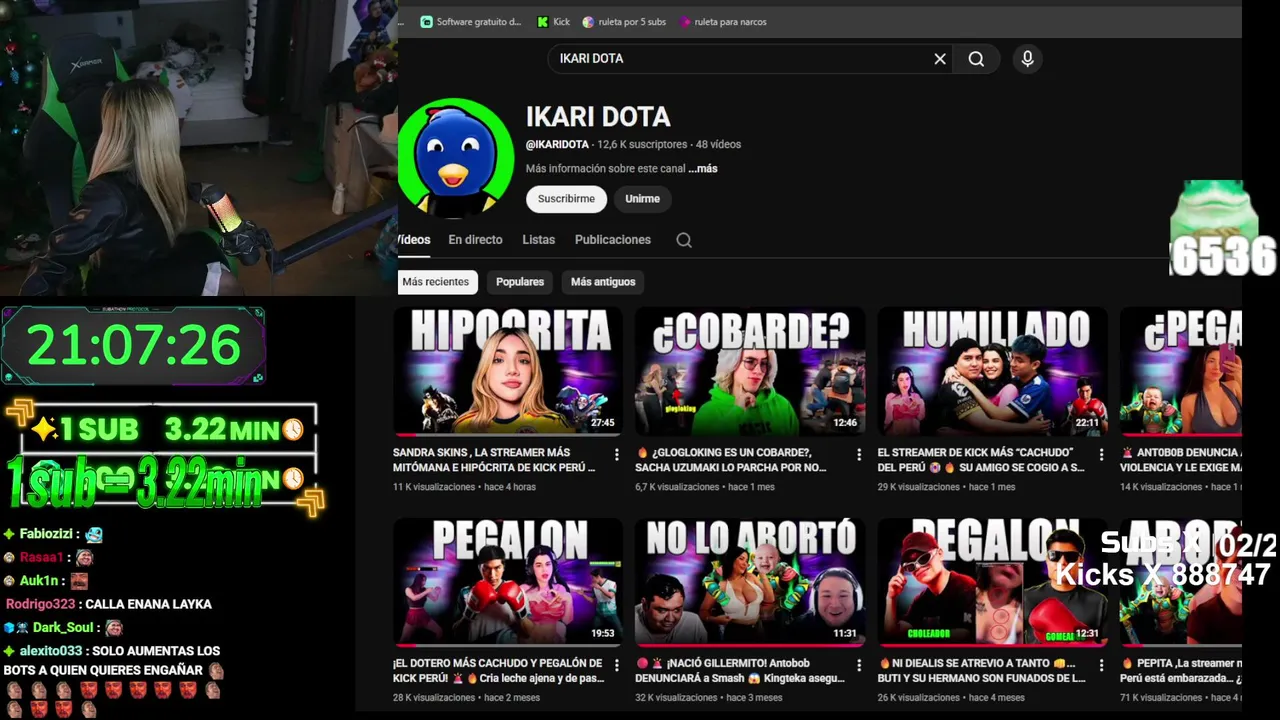Screen dimensions: 1280x720
Task: Open Ni Dealis se atrevio title
Action: point(981,671)
